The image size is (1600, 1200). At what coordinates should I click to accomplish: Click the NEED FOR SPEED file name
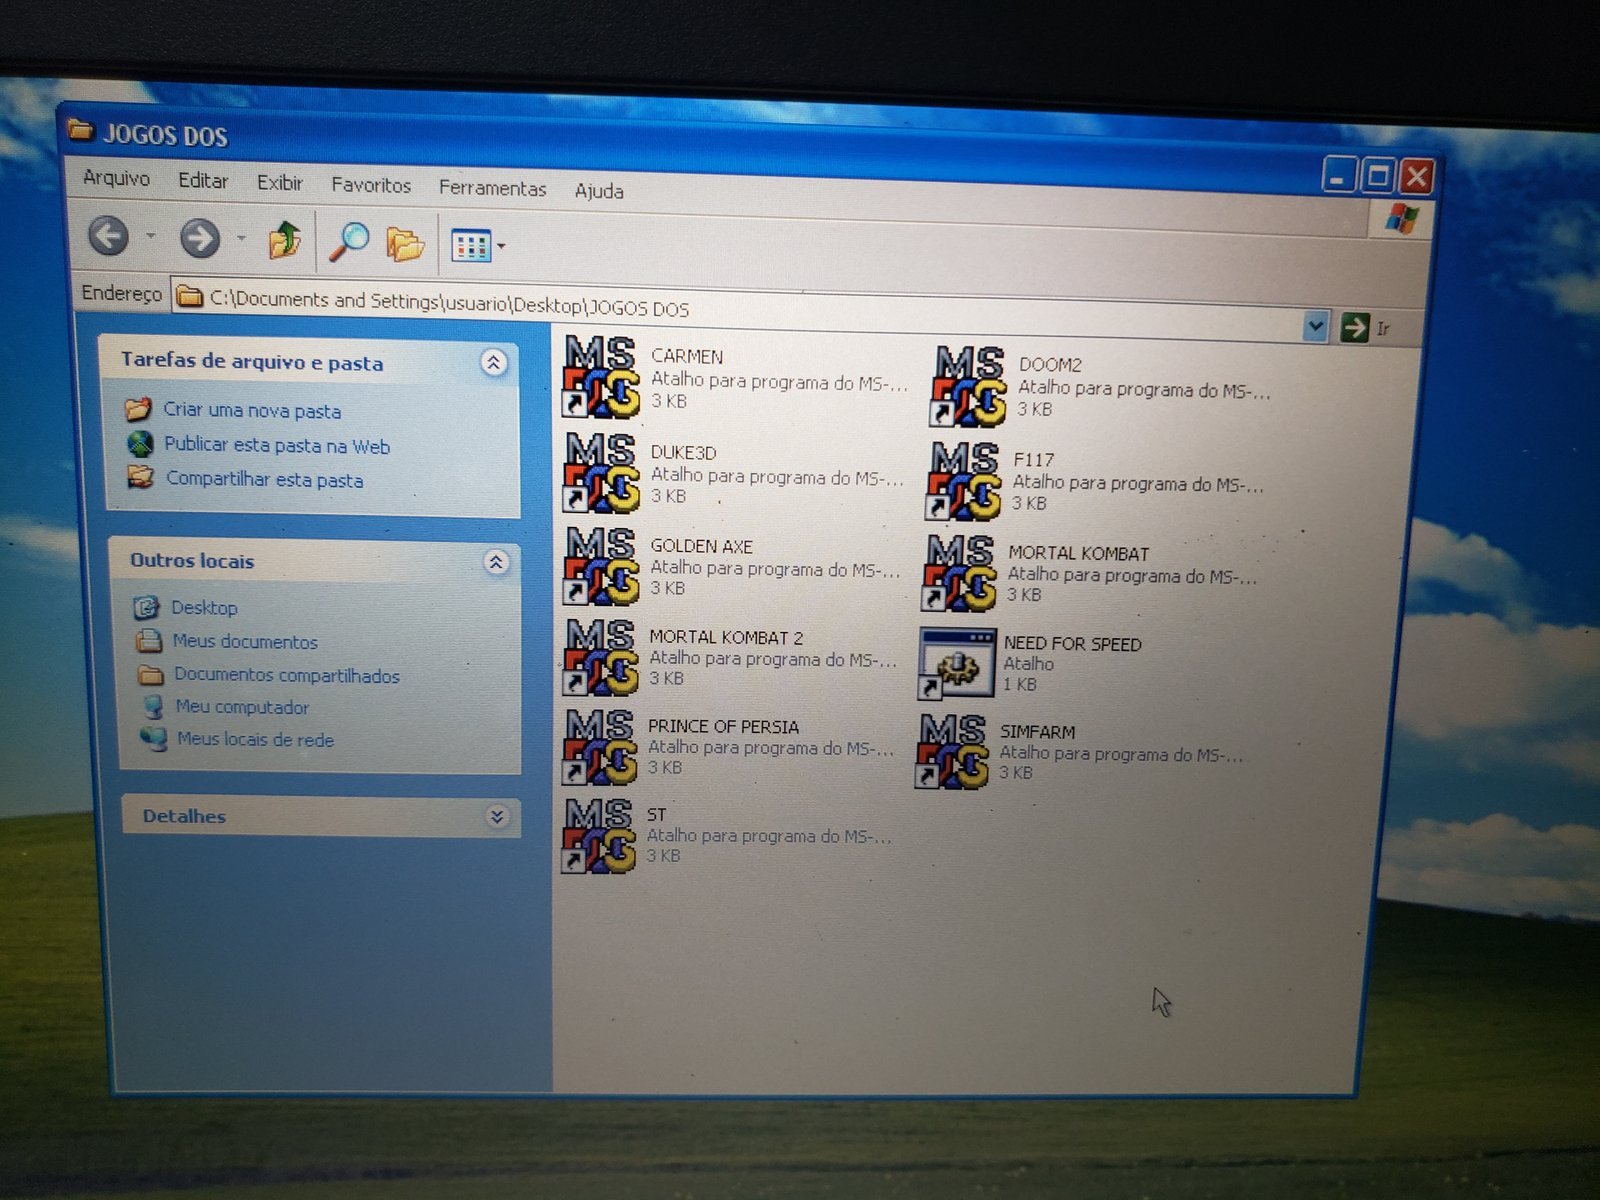(x=1072, y=644)
